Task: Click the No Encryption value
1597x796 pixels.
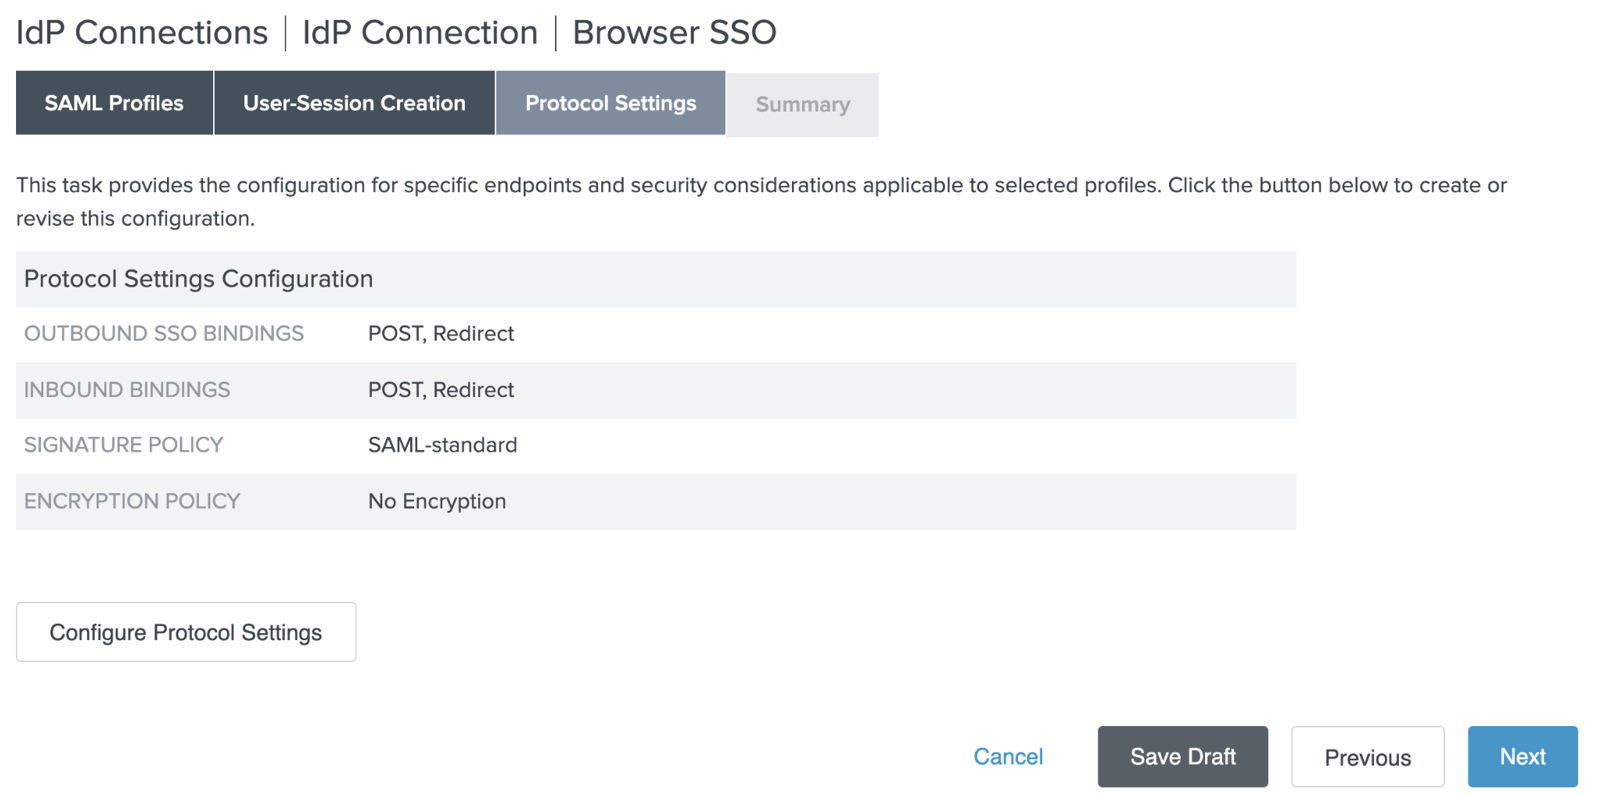Action: 437,501
